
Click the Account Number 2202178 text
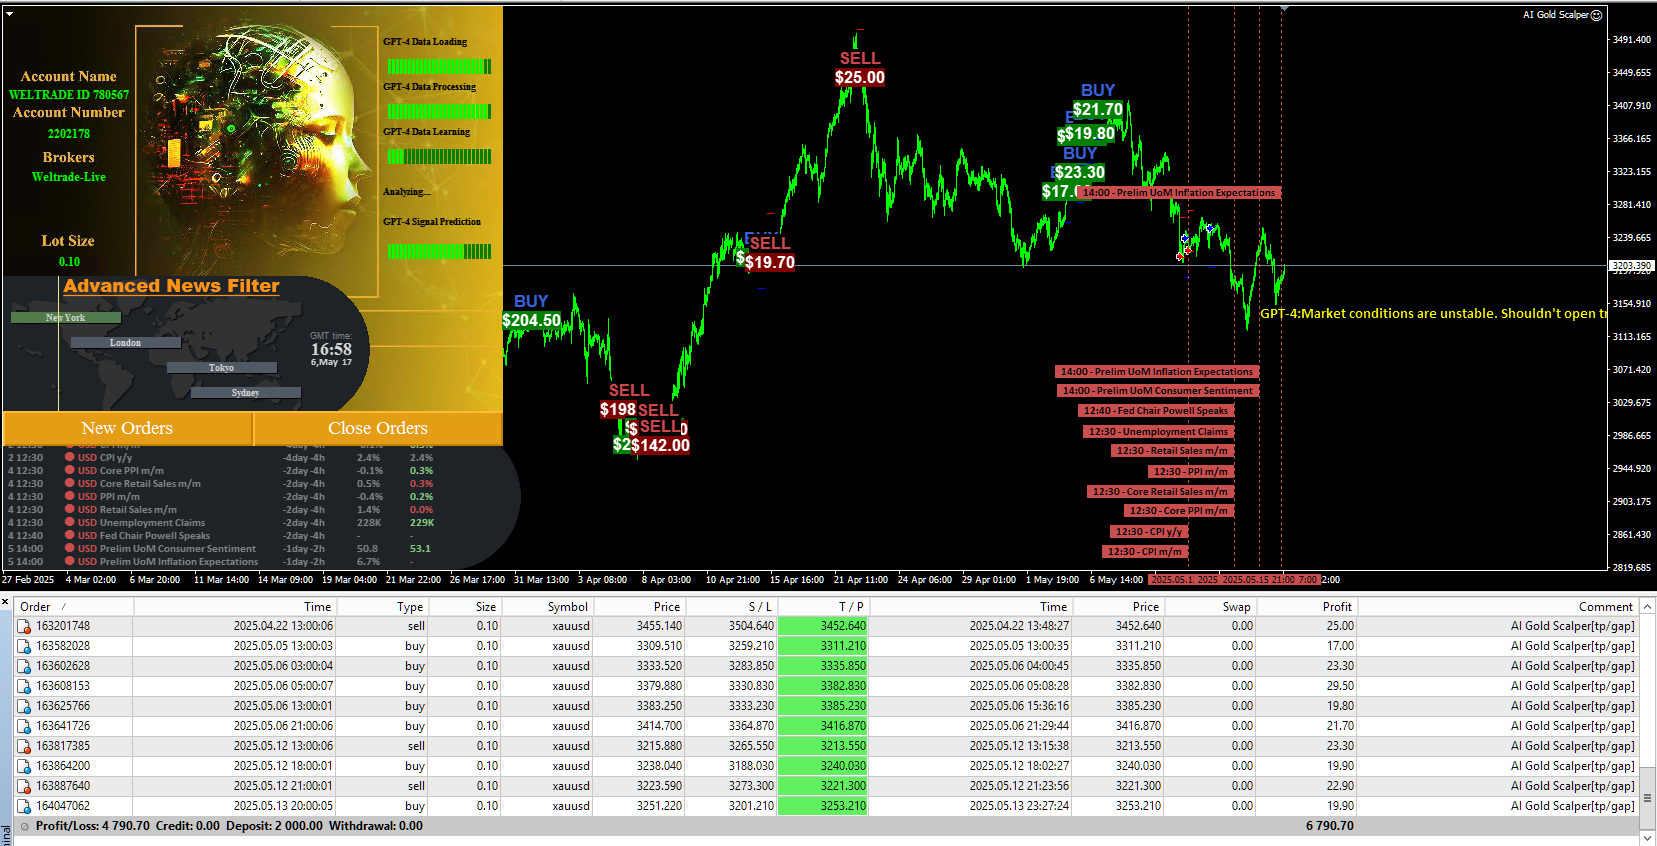69,133
